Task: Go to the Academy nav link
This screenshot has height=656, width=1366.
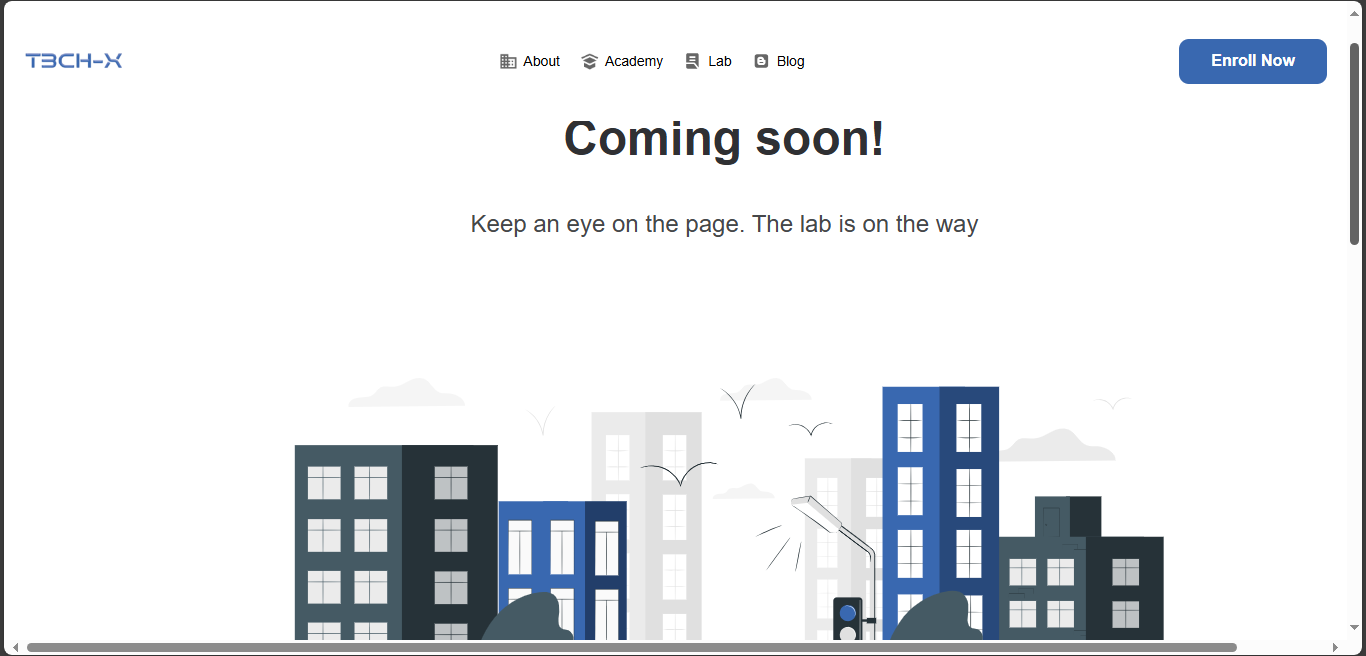Action: click(x=633, y=61)
